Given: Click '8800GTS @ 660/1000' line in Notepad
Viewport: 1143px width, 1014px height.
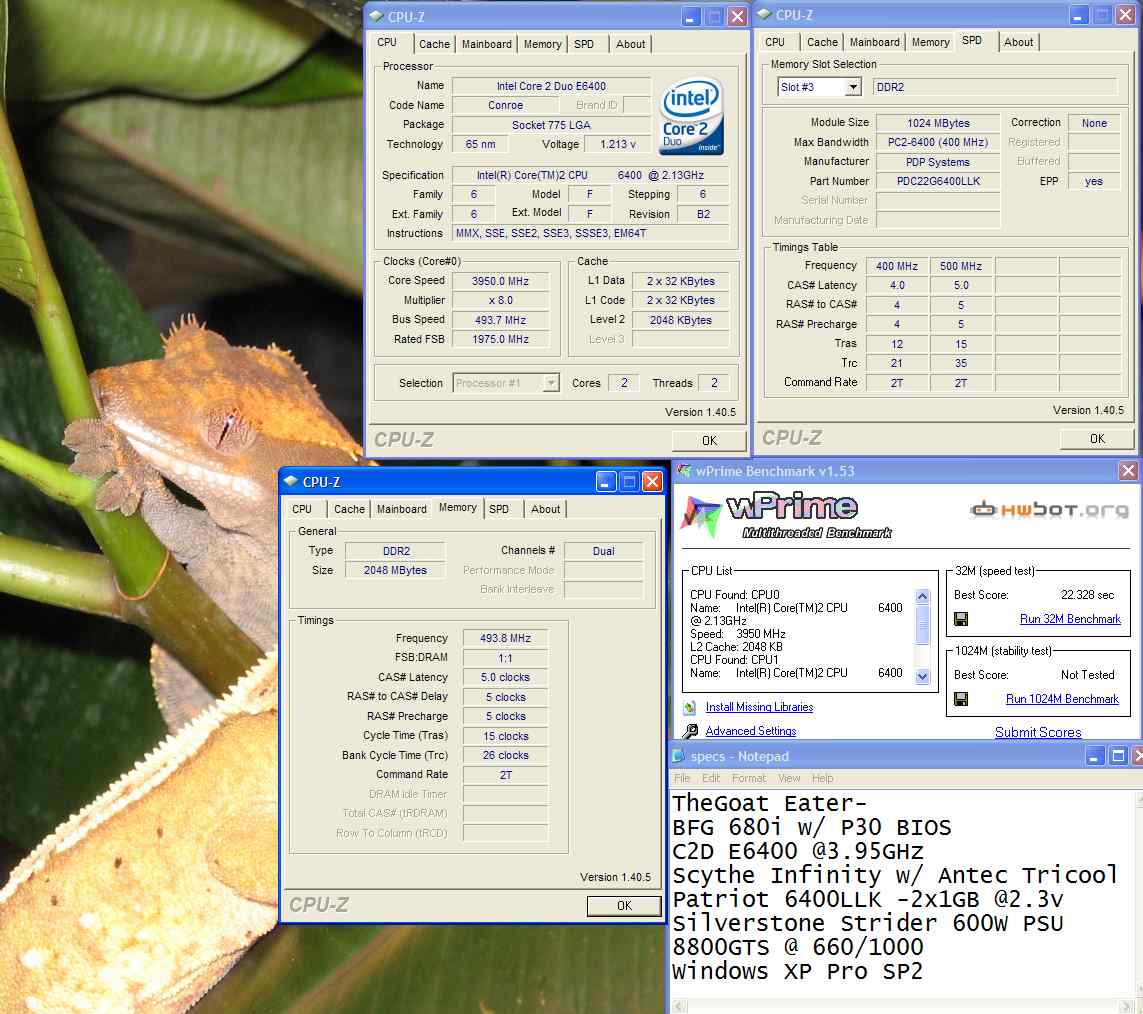Looking at the screenshot, I should pyautogui.click(x=797, y=947).
